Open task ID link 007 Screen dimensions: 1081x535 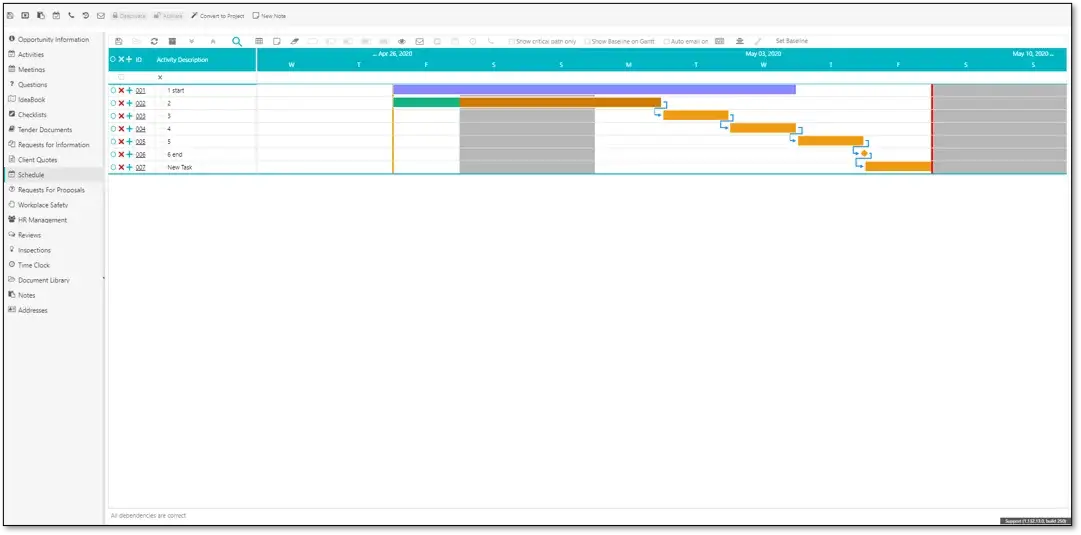tap(141, 167)
